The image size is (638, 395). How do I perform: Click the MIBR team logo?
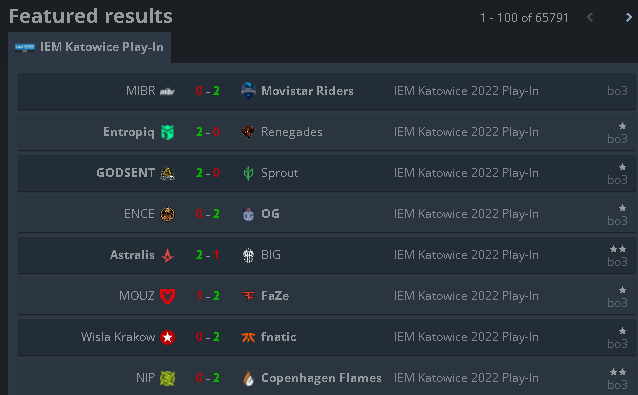[x=167, y=92]
